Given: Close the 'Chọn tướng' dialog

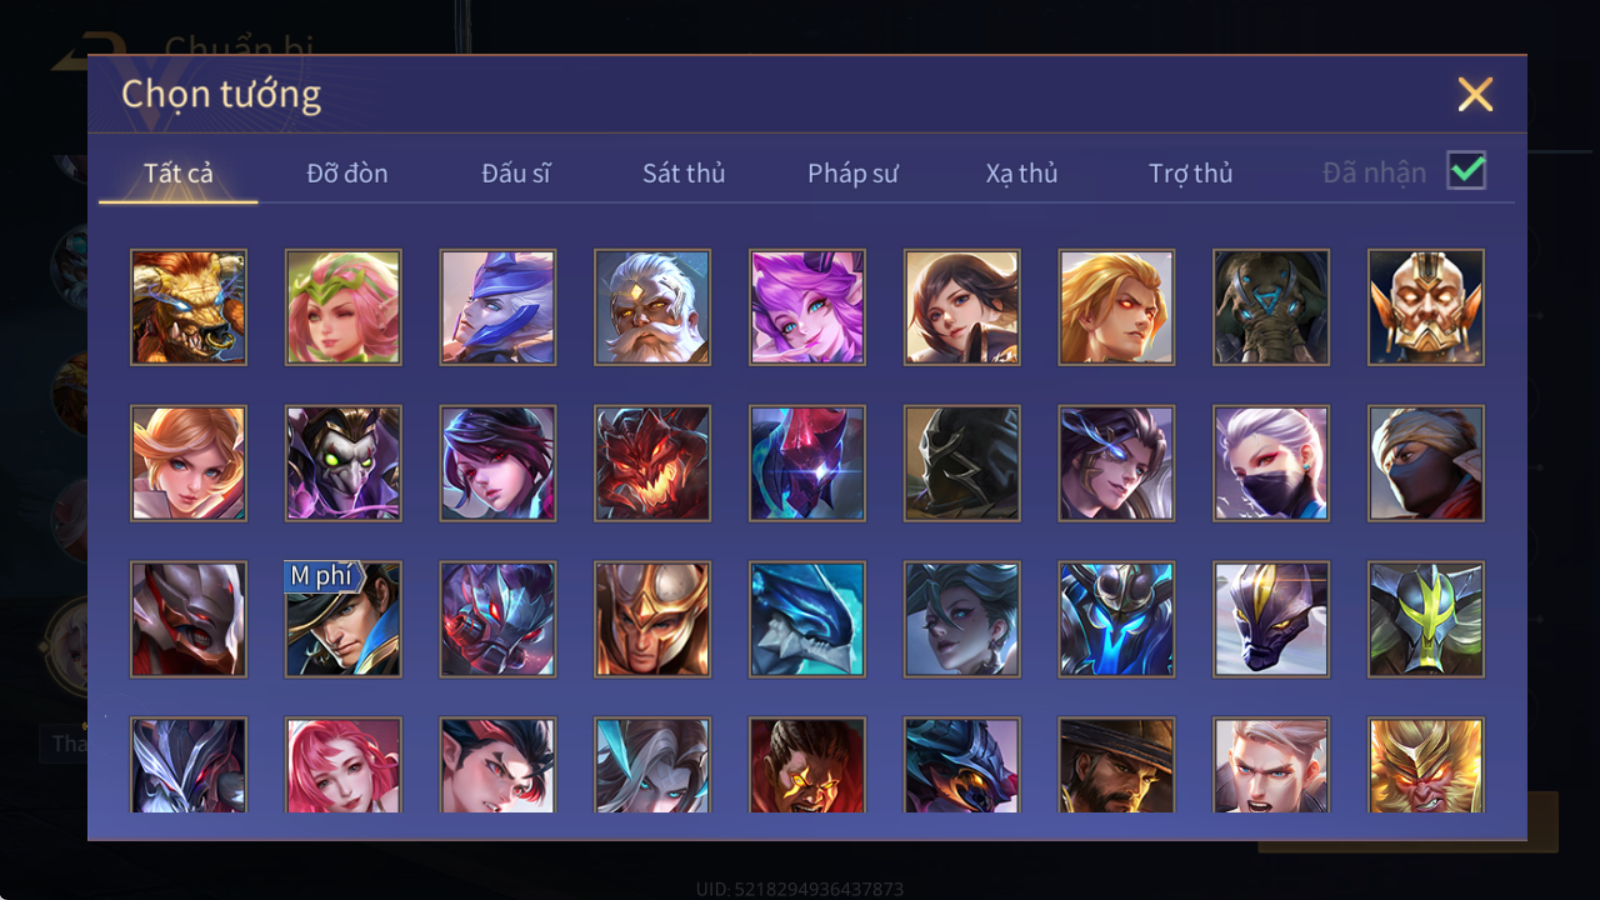Looking at the screenshot, I should click(x=1475, y=94).
